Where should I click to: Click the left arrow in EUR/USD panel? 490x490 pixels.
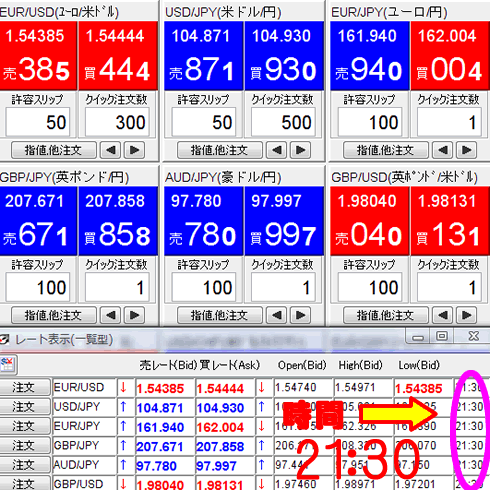(110, 150)
